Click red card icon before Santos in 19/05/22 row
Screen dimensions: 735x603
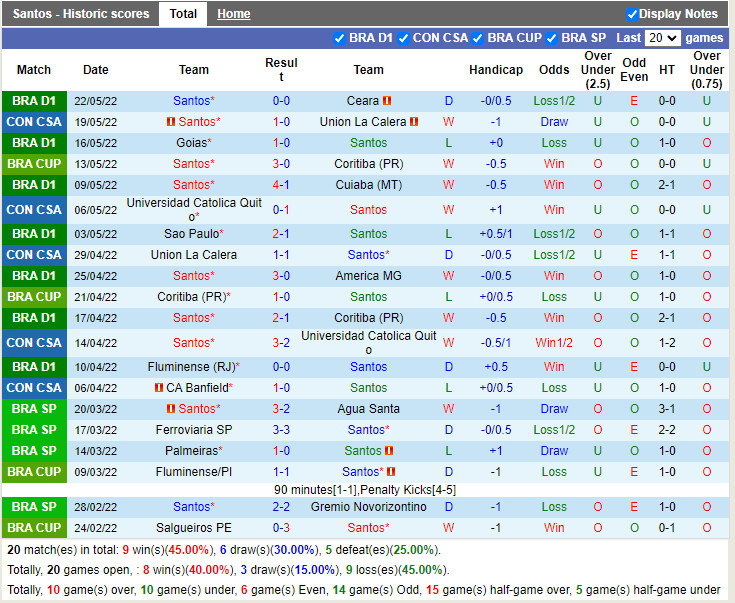coord(171,122)
